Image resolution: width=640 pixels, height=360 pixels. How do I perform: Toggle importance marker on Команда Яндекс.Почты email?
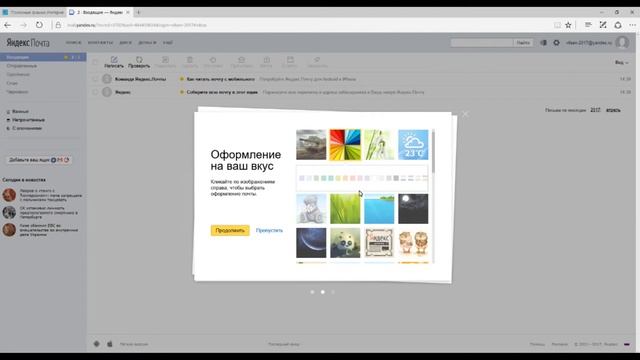click(x=182, y=79)
